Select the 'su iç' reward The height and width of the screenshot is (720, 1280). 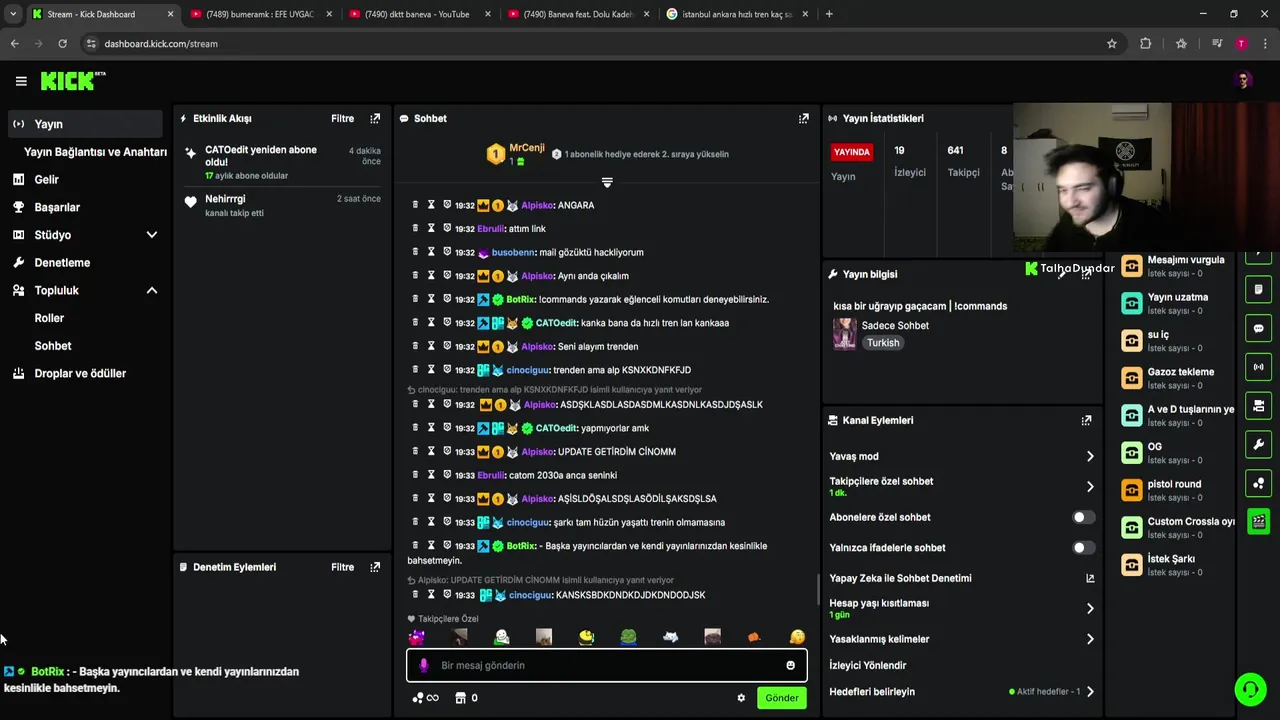[1177, 341]
